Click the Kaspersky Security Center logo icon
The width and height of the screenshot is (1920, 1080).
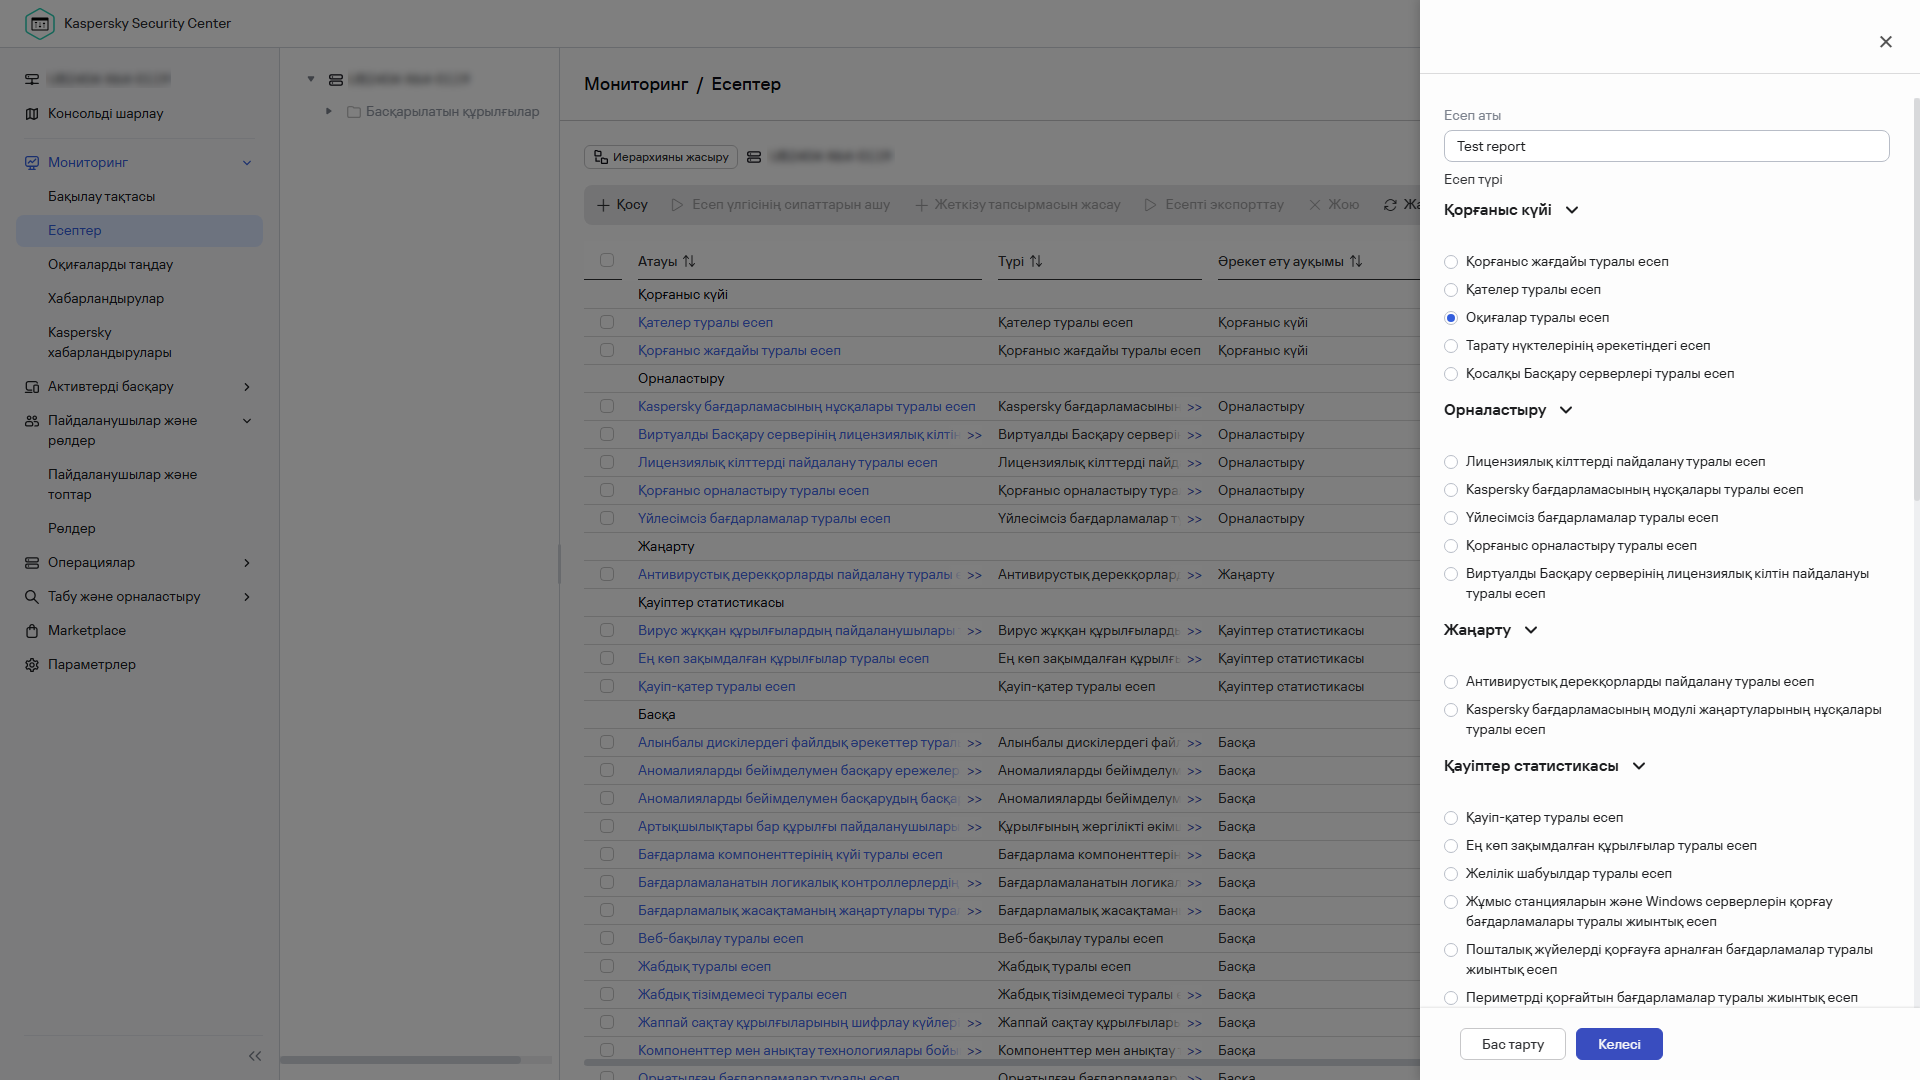(x=40, y=23)
